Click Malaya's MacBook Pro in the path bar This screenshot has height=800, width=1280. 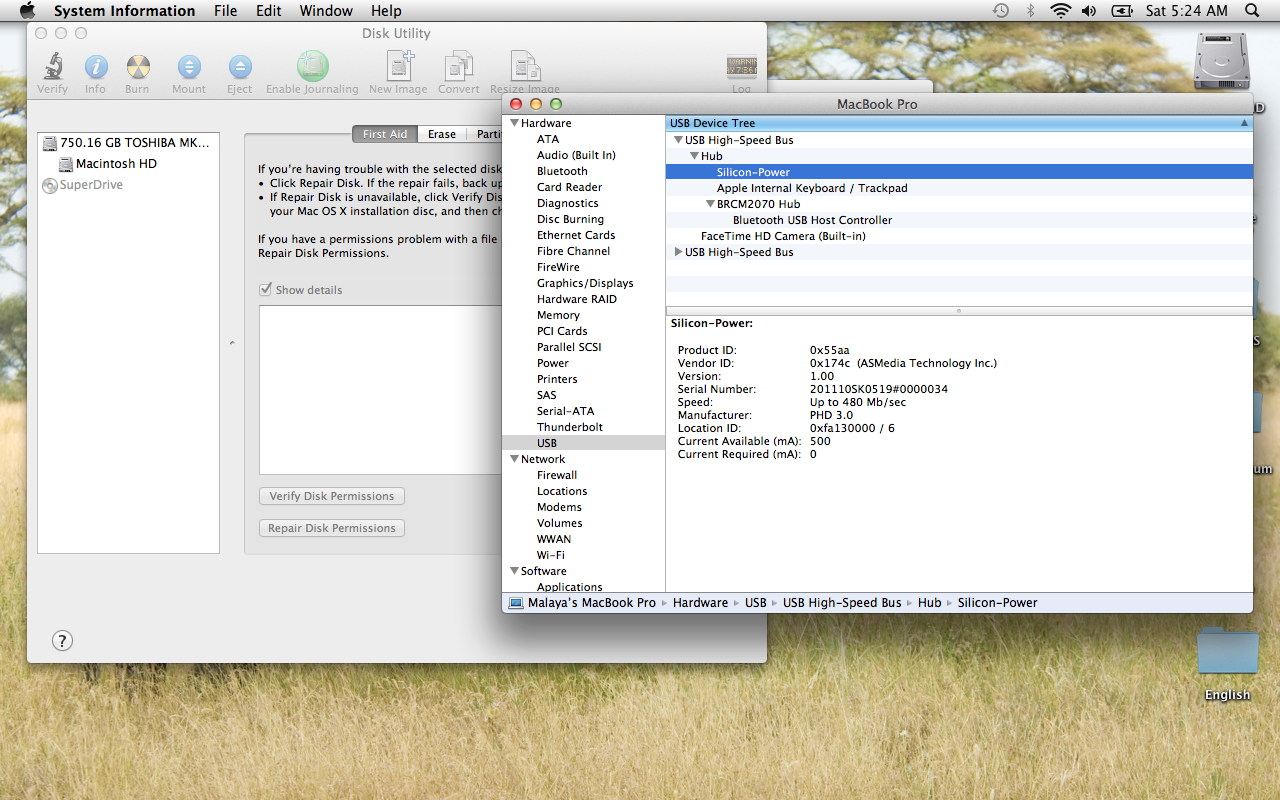pos(582,603)
